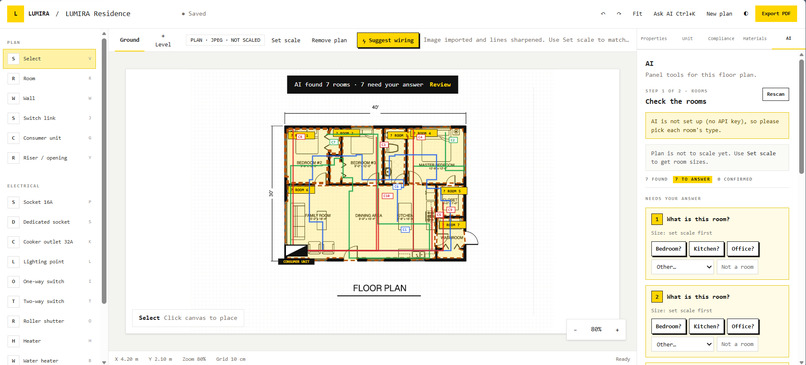806x365 pixels.
Task: Select the Socket 16A tool
Action: pyautogui.click(x=49, y=202)
